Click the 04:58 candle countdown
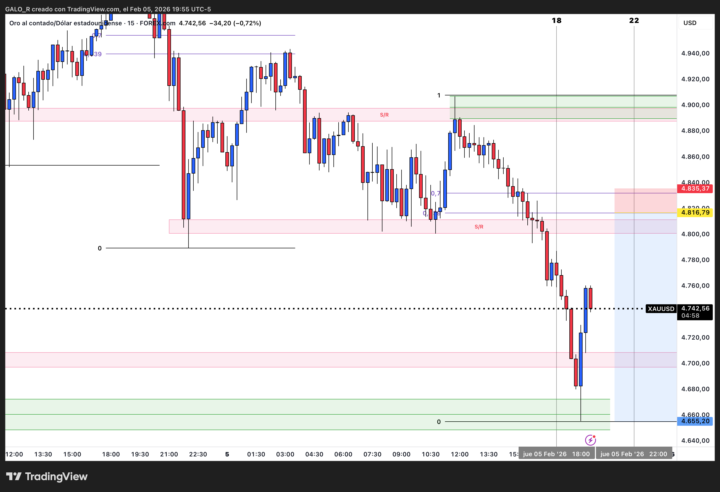Viewport: 720px width, 492px height. pos(690,316)
